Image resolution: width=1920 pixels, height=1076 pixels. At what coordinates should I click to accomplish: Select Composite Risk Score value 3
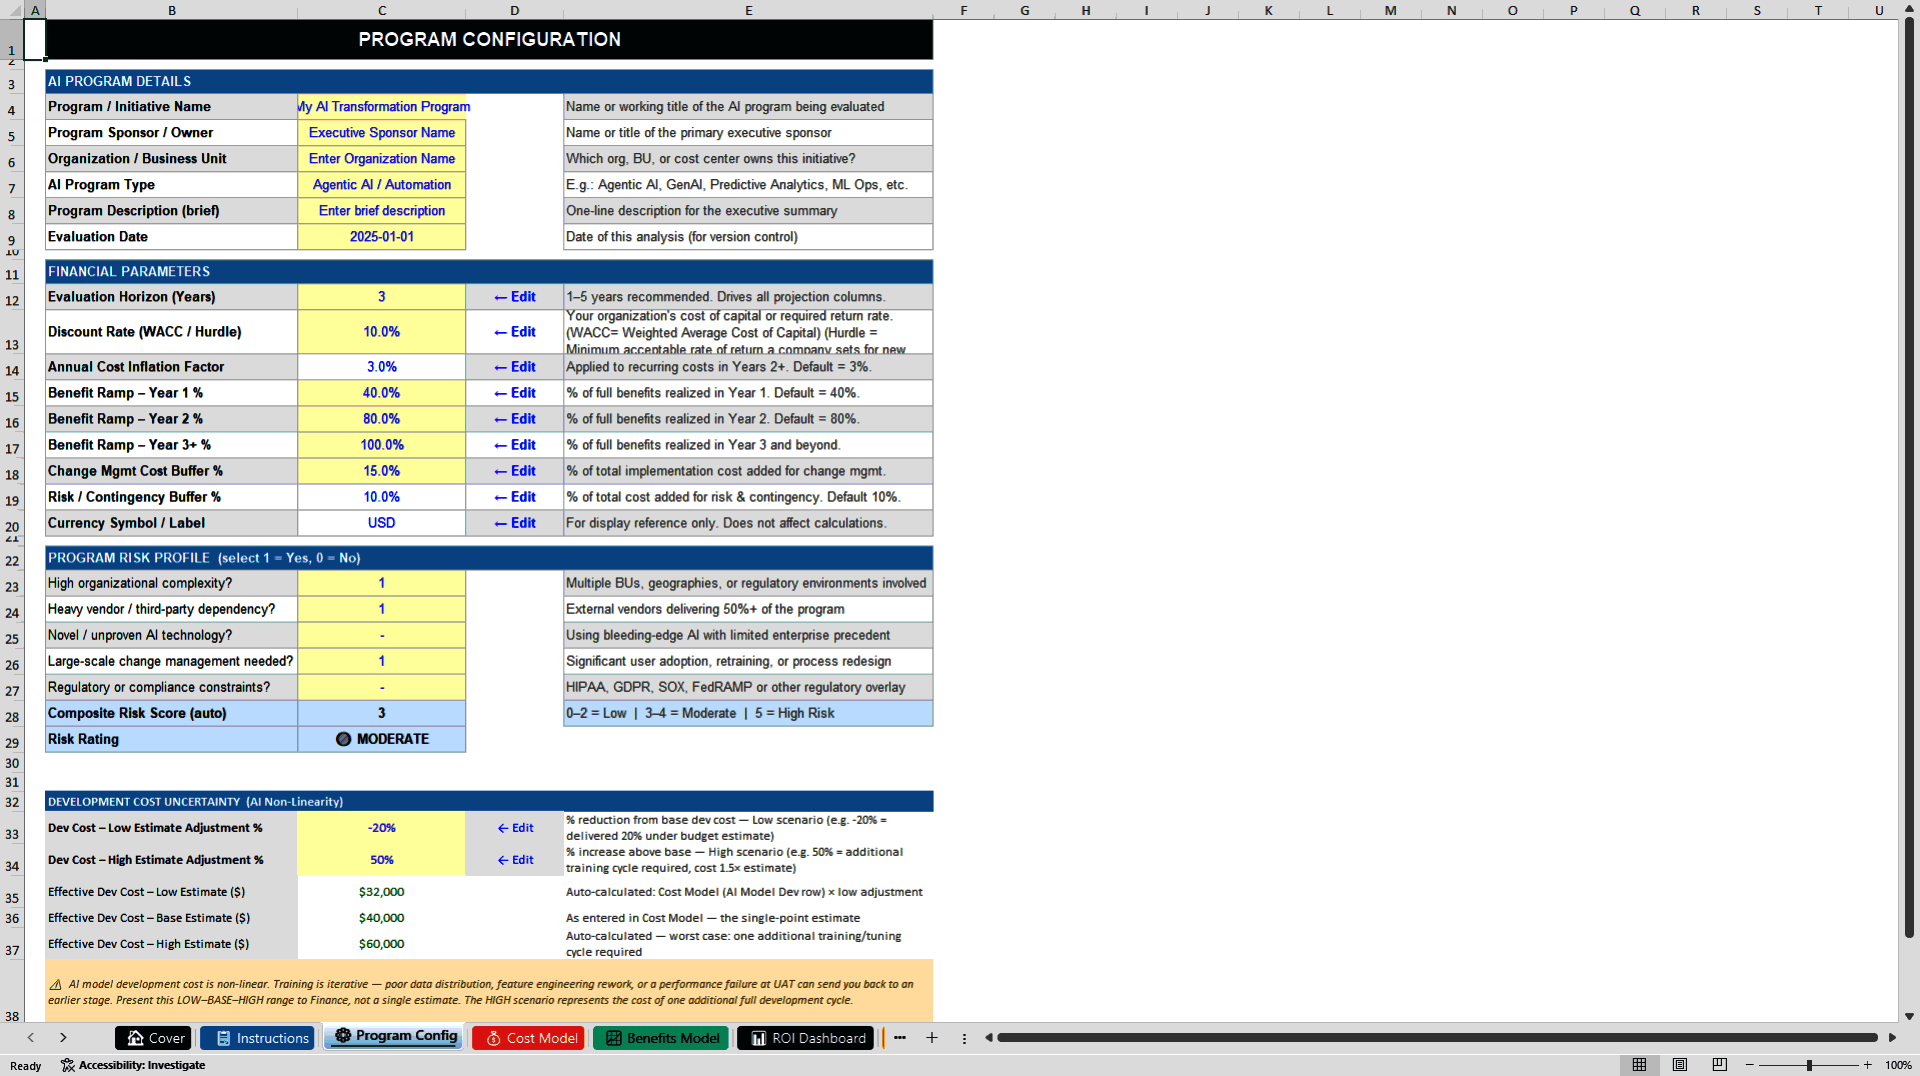coord(382,713)
